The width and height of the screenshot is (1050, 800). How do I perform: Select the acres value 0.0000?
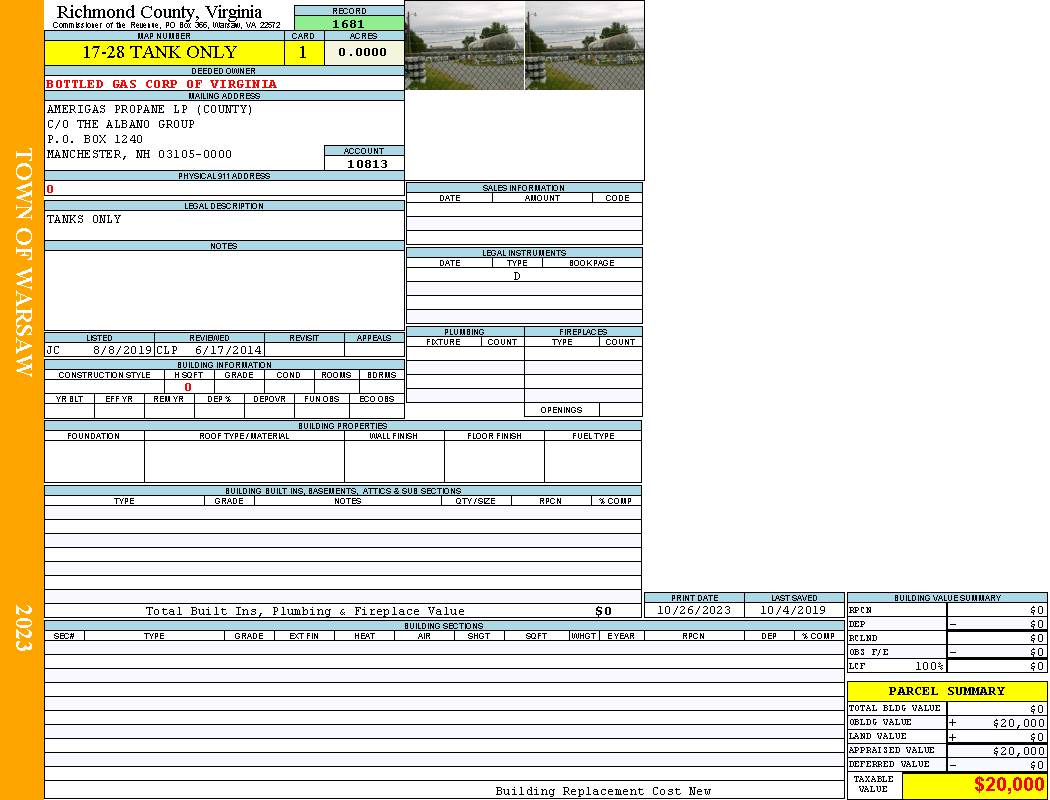(x=363, y=52)
